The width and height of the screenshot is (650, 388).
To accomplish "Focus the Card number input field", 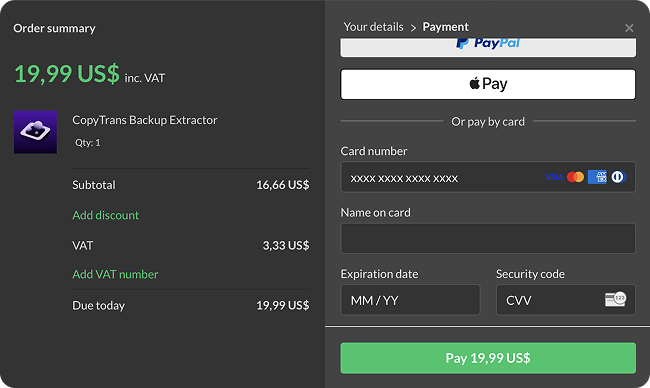I will click(x=488, y=177).
